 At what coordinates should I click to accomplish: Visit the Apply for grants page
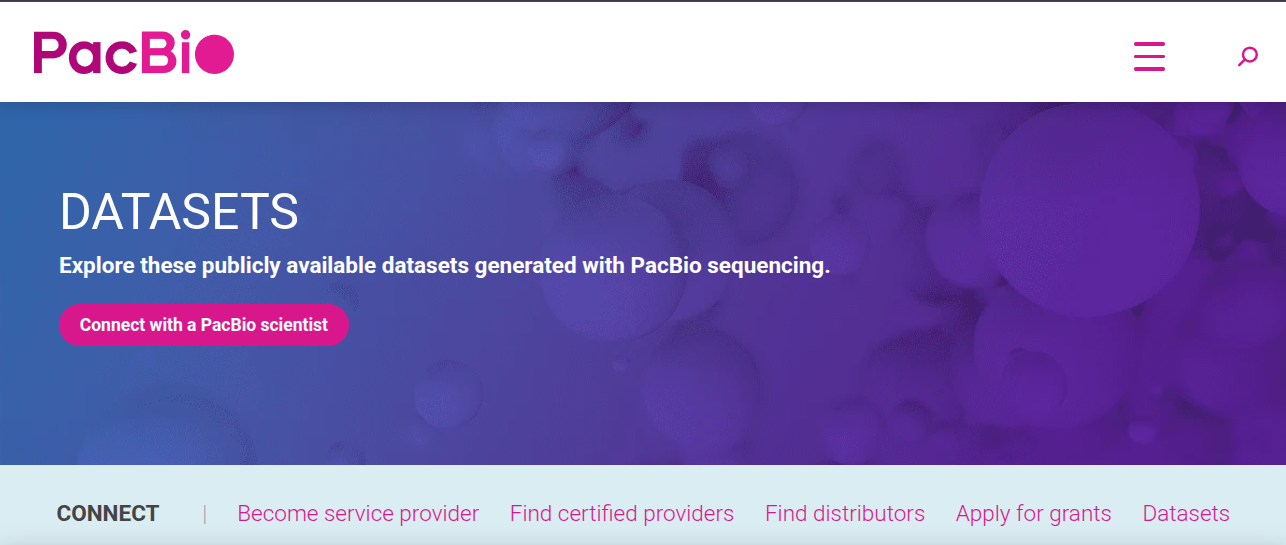(x=1033, y=514)
